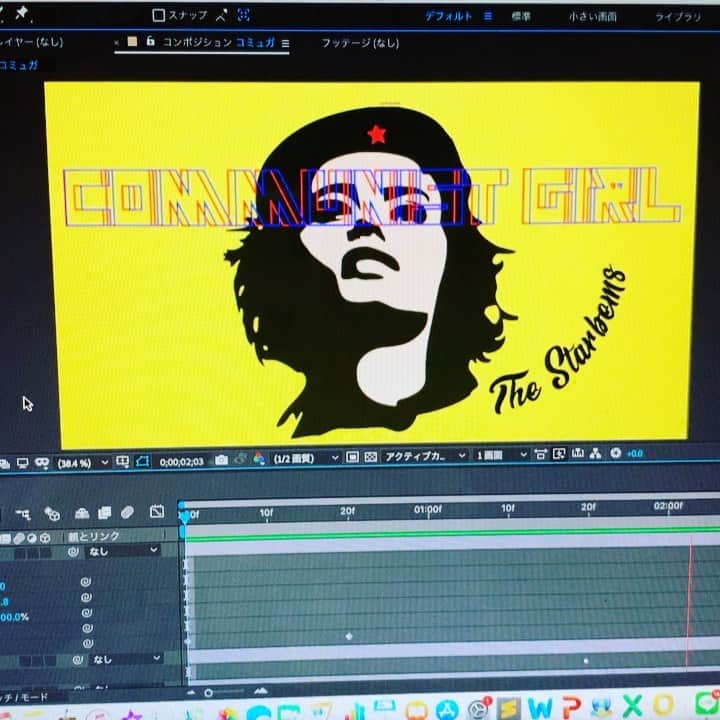Click the timeline zoom slider handle
The width and height of the screenshot is (720, 720).
click(209, 692)
